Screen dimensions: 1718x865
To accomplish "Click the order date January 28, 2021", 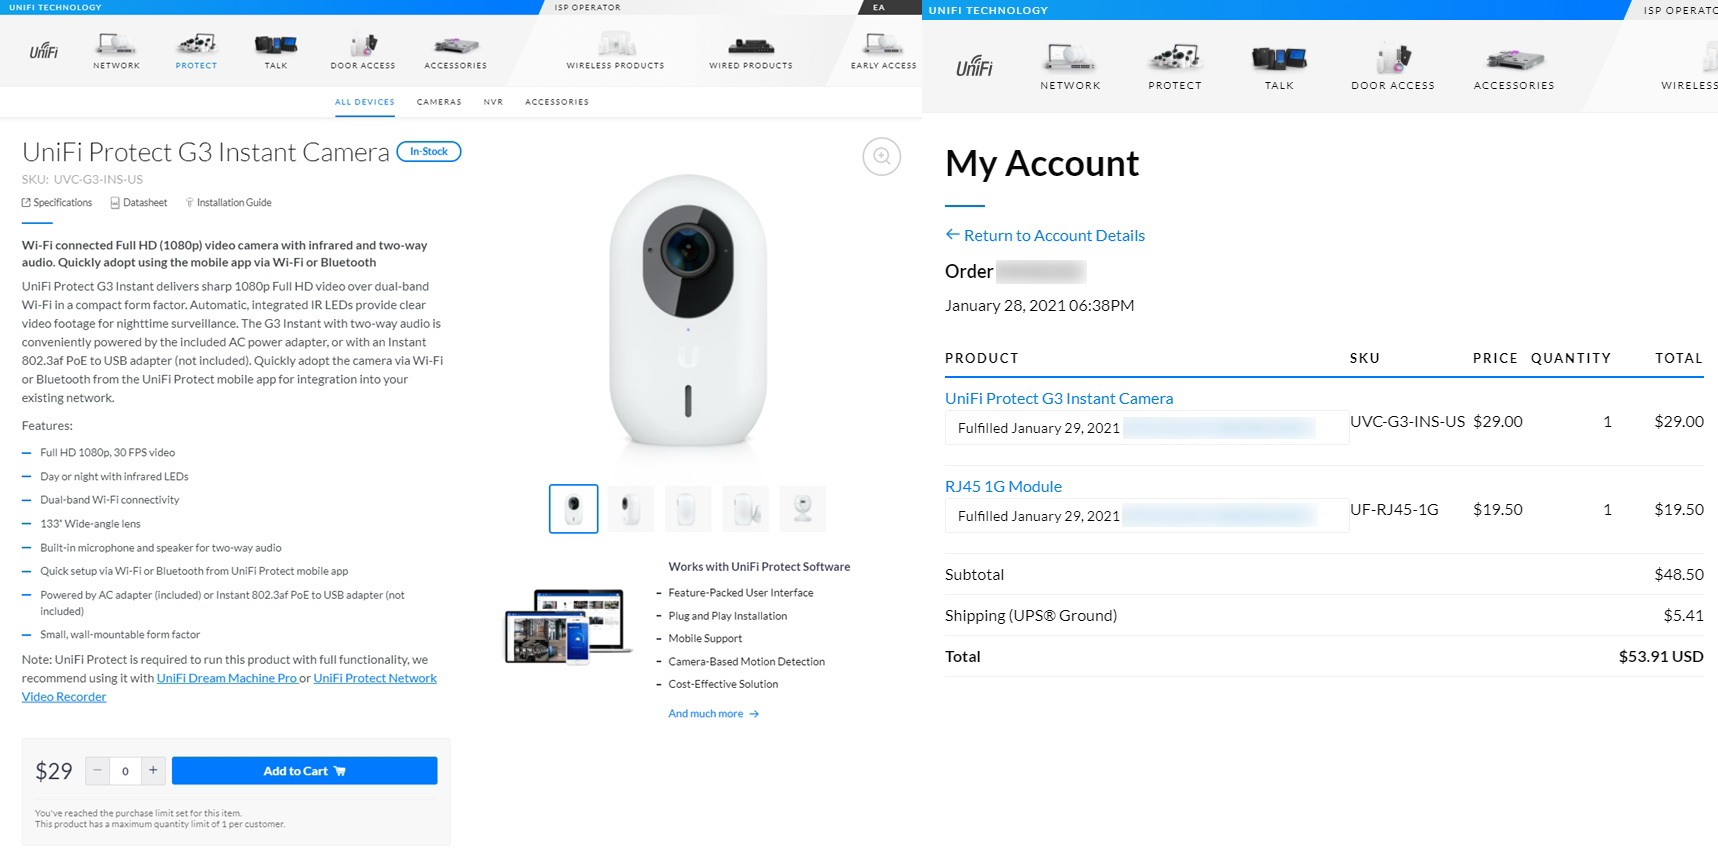I will [1039, 306].
